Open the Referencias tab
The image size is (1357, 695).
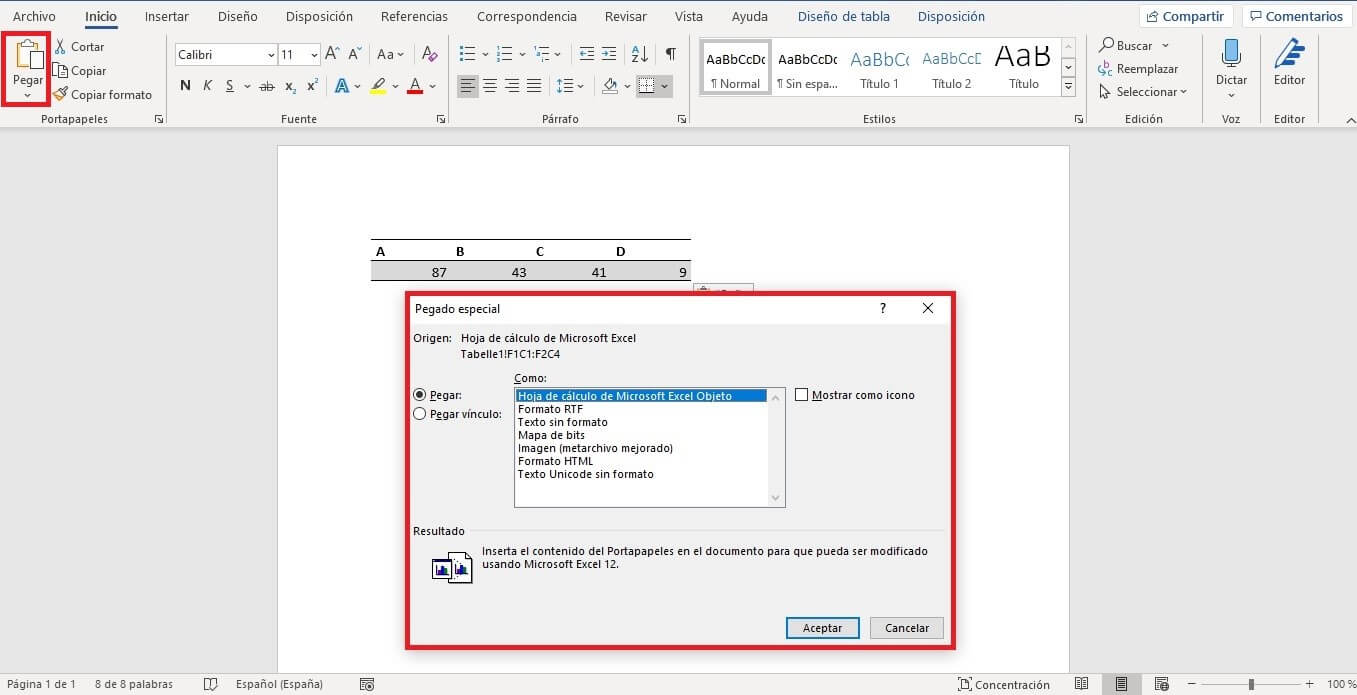click(x=414, y=17)
